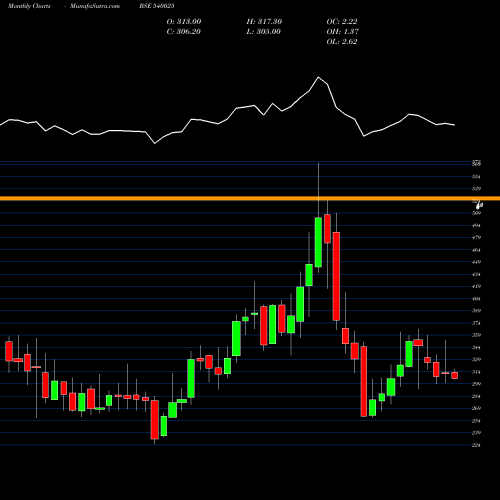Screen dimensions: 500x500
Task: Click the '554' price axis label
Action: [x=476, y=177]
